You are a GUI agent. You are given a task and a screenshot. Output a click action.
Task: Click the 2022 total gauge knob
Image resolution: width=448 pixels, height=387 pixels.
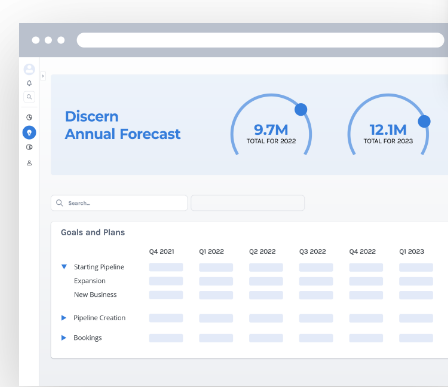(301, 109)
